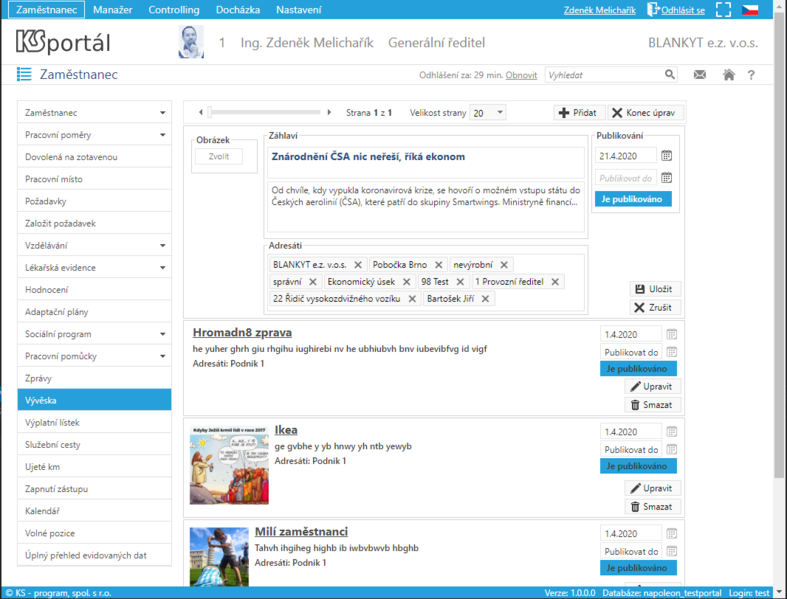Open Velikost strany dropdown

point(487,113)
